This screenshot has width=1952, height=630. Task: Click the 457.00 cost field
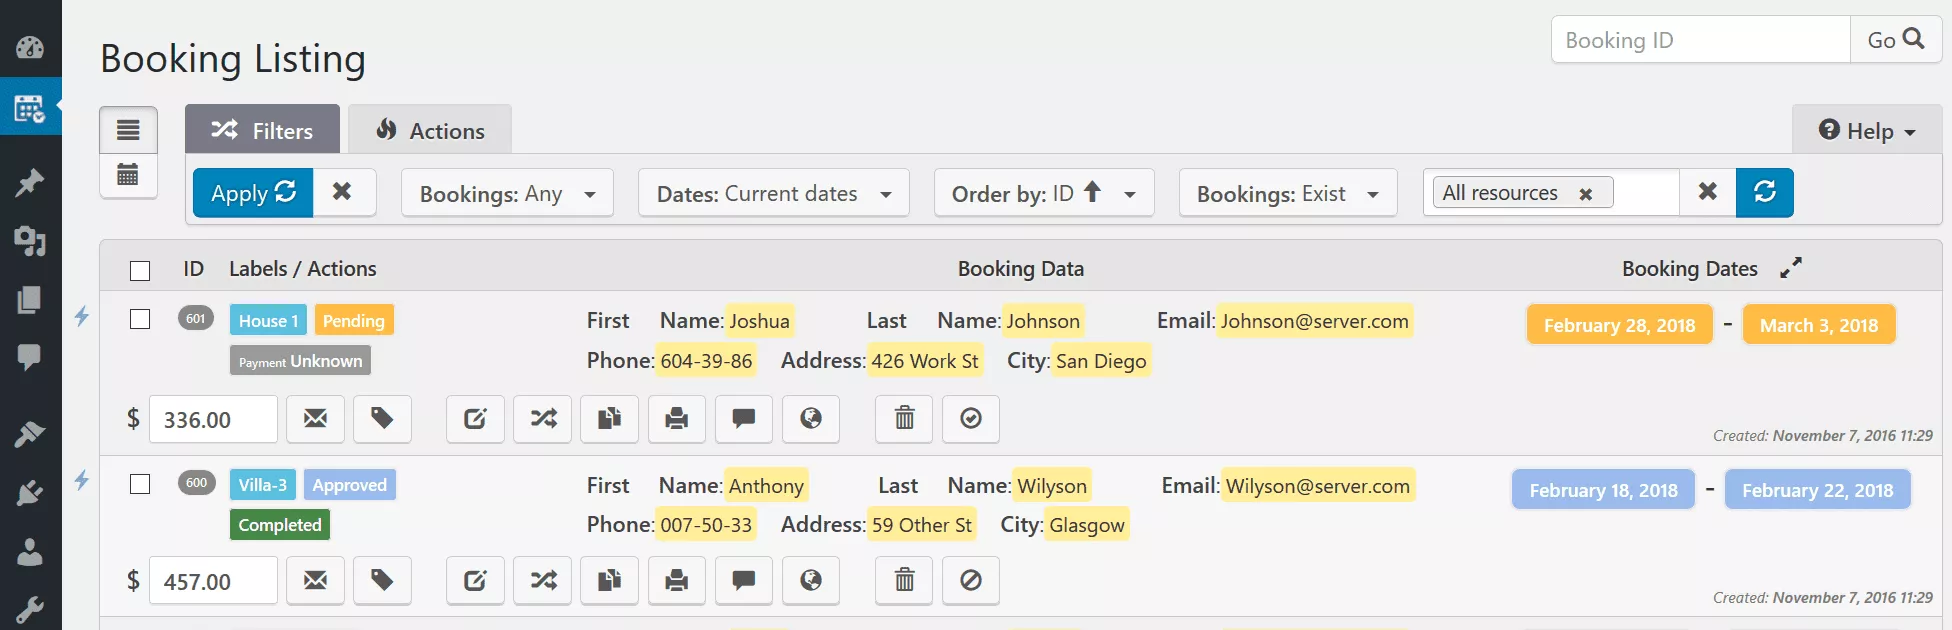(213, 581)
